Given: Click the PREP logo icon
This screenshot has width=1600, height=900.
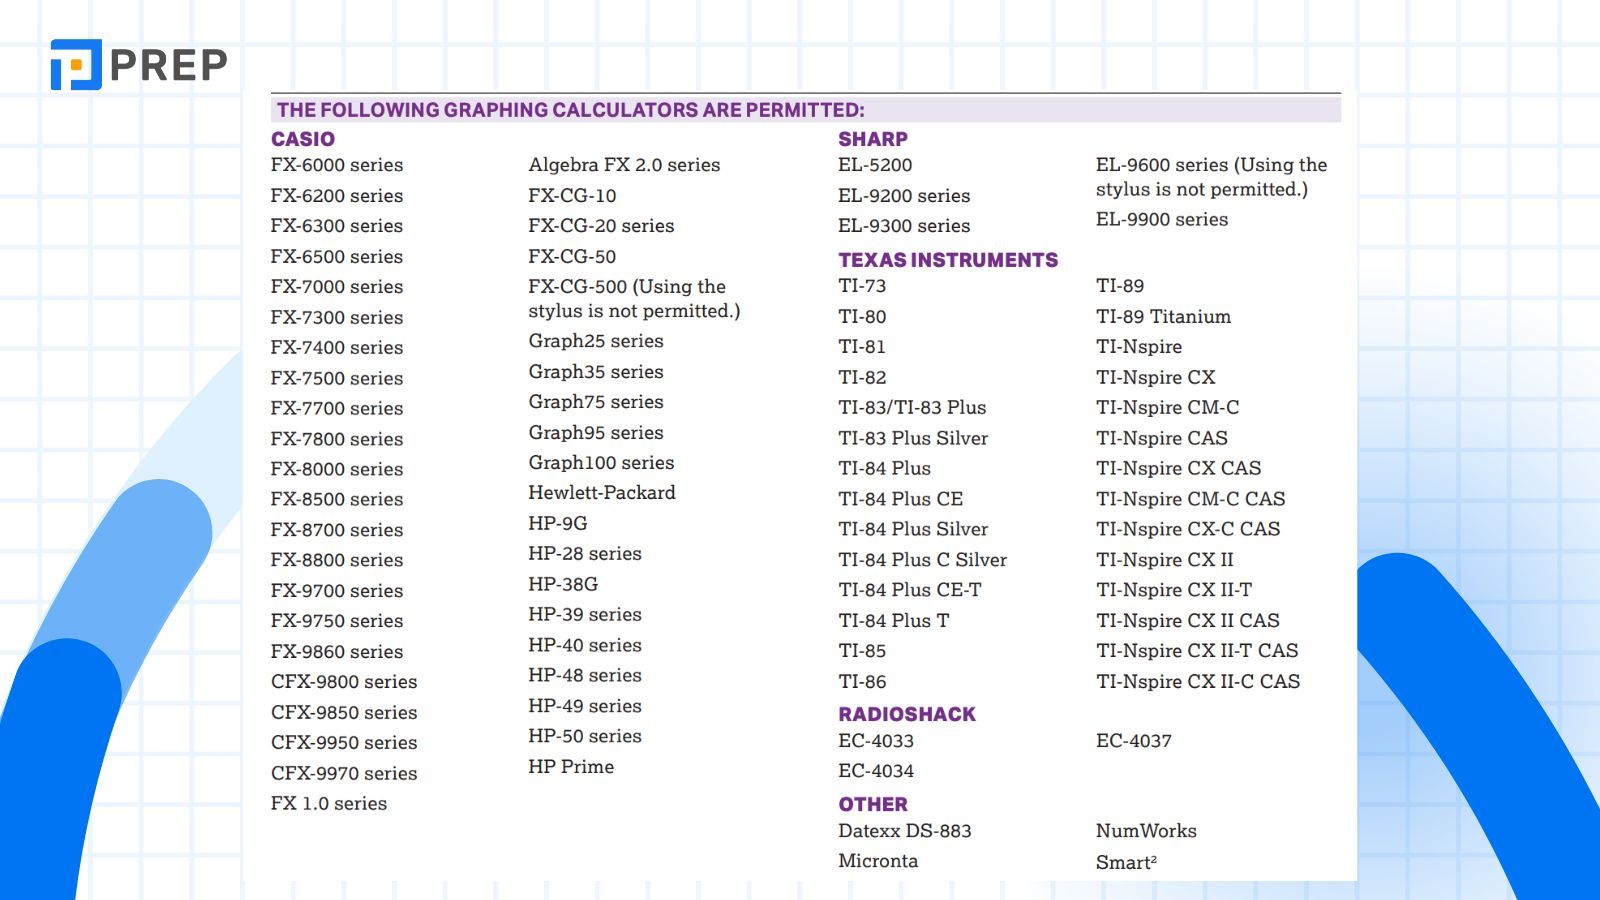Looking at the screenshot, I should coord(76,65).
